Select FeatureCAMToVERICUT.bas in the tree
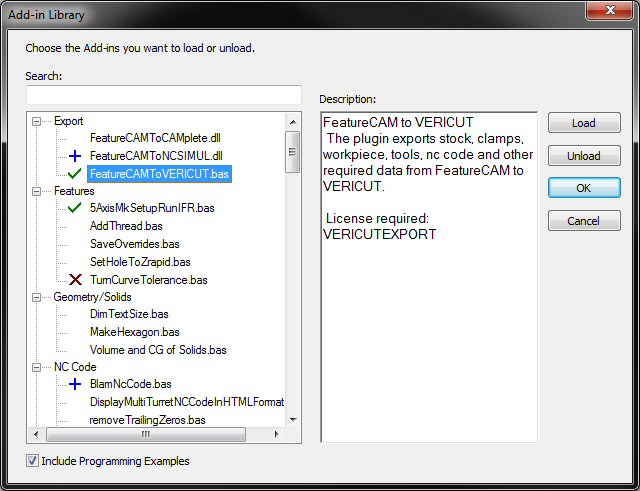Viewport: 640px width, 491px height. [x=159, y=174]
